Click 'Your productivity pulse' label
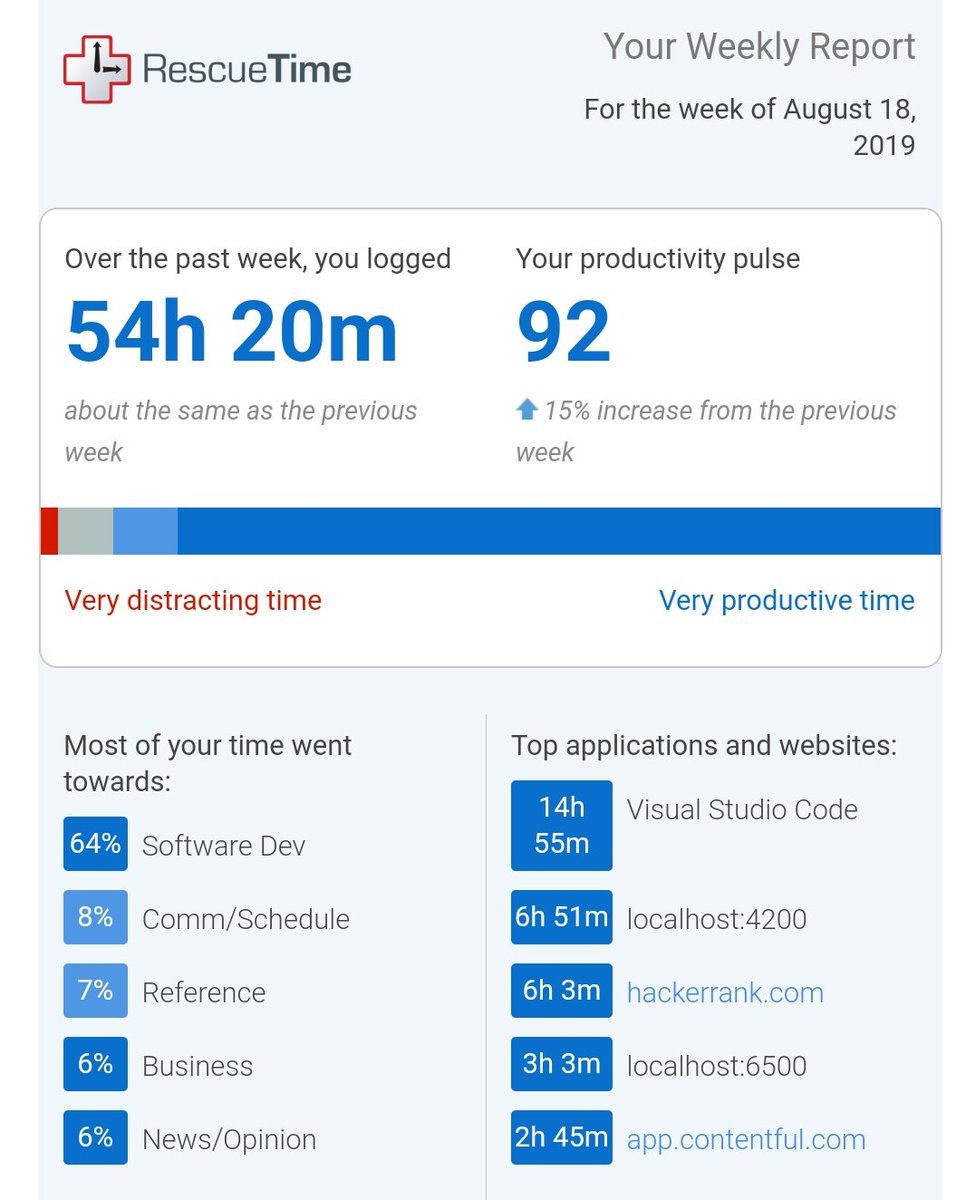966x1200 pixels. pos(658,259)
